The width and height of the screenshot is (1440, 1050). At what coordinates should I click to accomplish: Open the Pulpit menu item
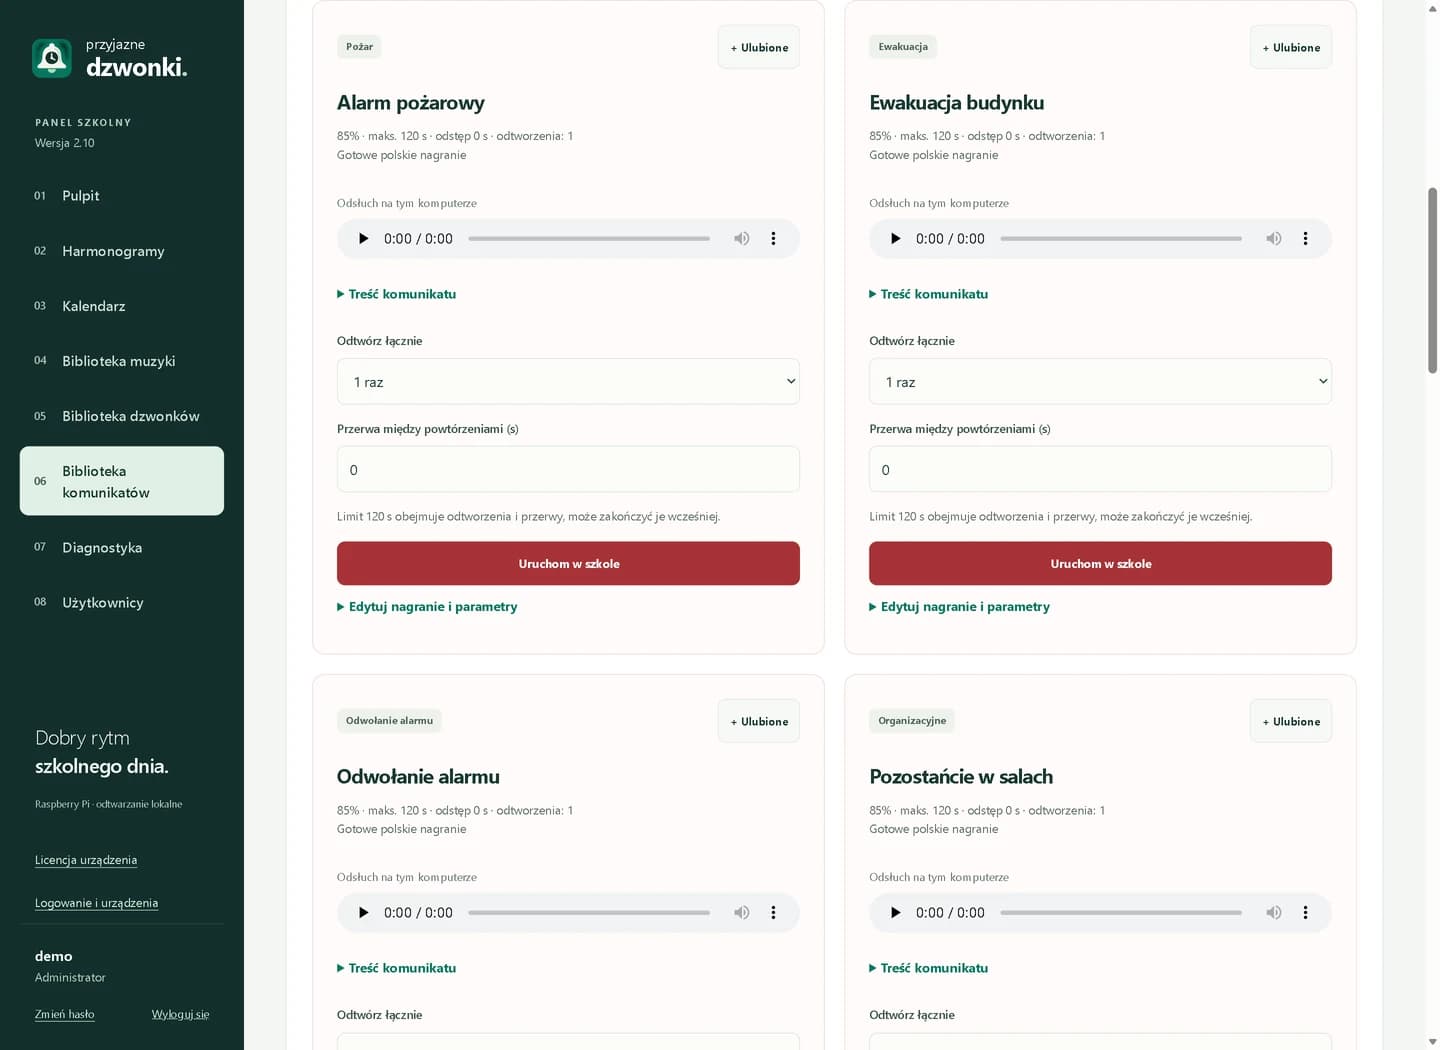[x=122, y=196]
